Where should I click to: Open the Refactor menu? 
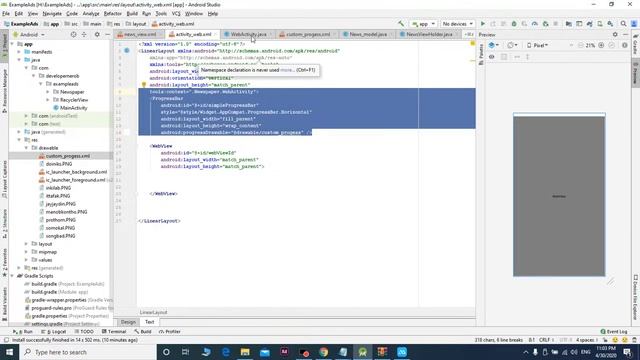pos(113,13)
